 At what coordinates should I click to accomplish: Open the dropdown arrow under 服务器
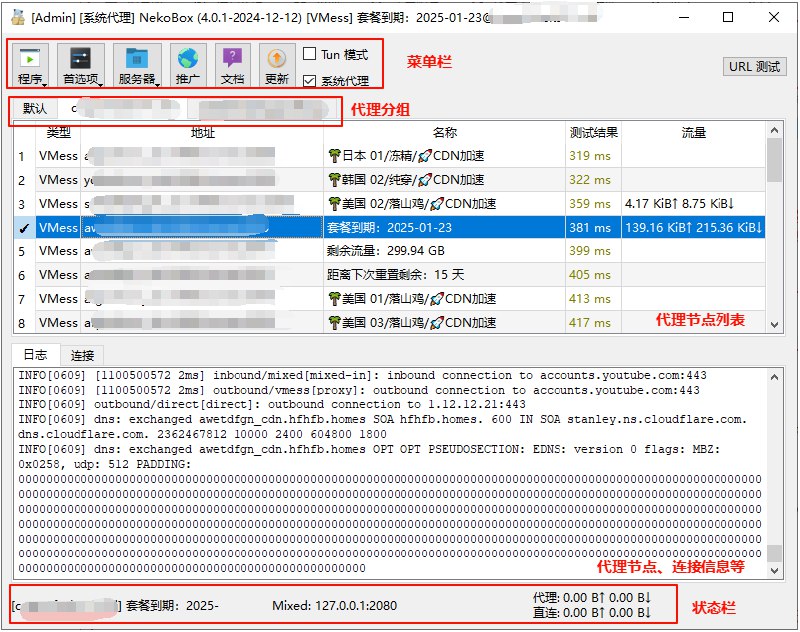click(157, 82)
